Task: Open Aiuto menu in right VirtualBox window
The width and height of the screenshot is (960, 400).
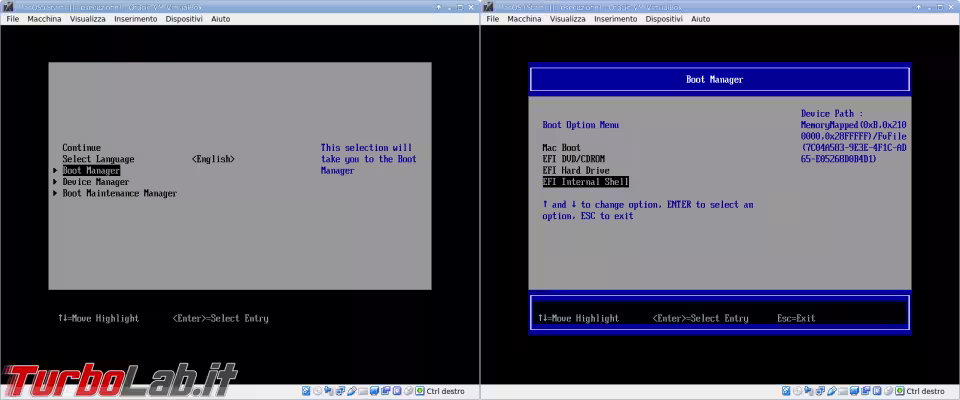Action: 700,19
